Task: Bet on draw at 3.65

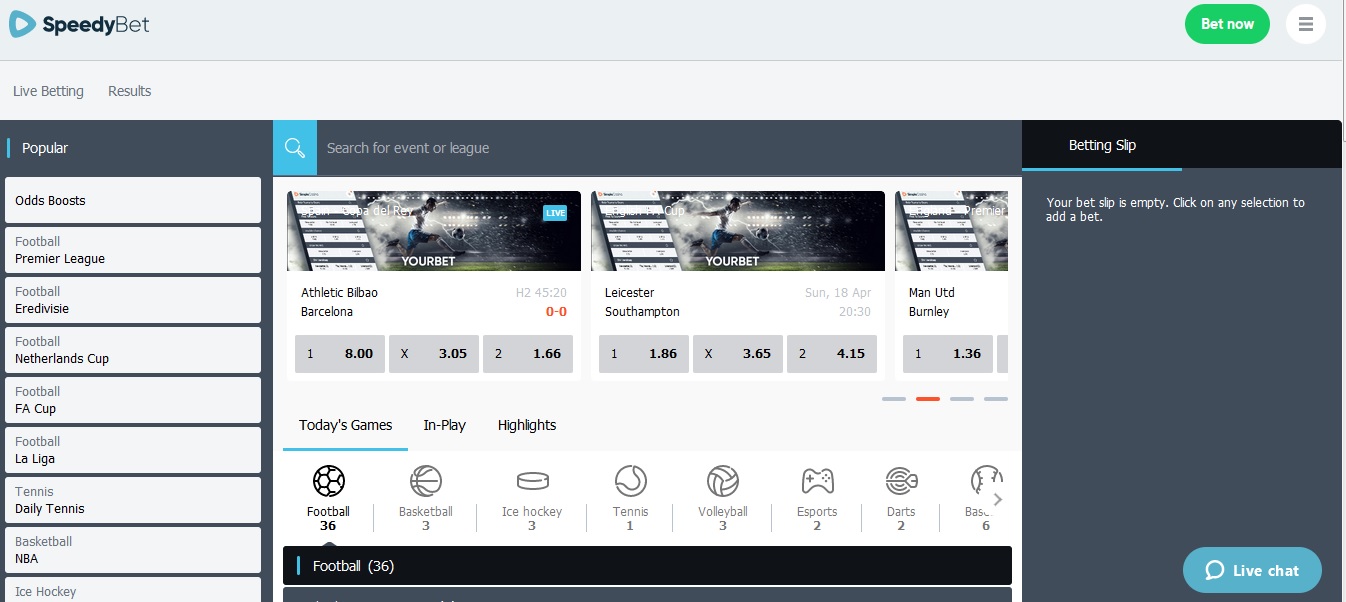Action: [738, 354]
